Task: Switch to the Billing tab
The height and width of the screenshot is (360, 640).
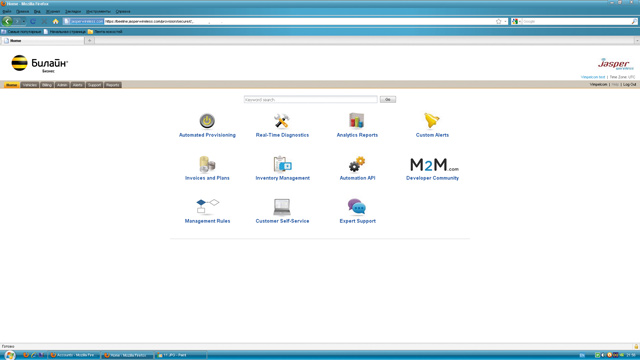Action: (47, 85)
